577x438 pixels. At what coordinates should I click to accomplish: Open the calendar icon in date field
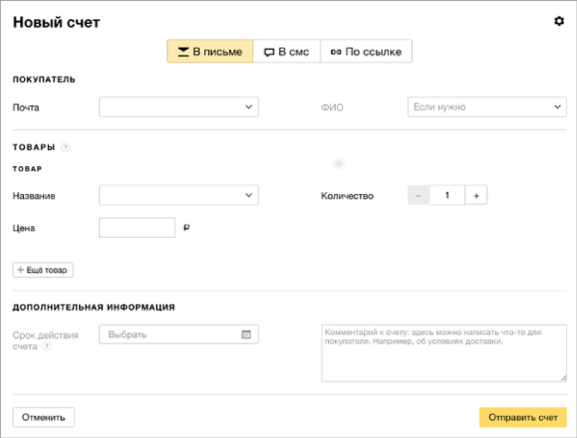click(246, 334)
